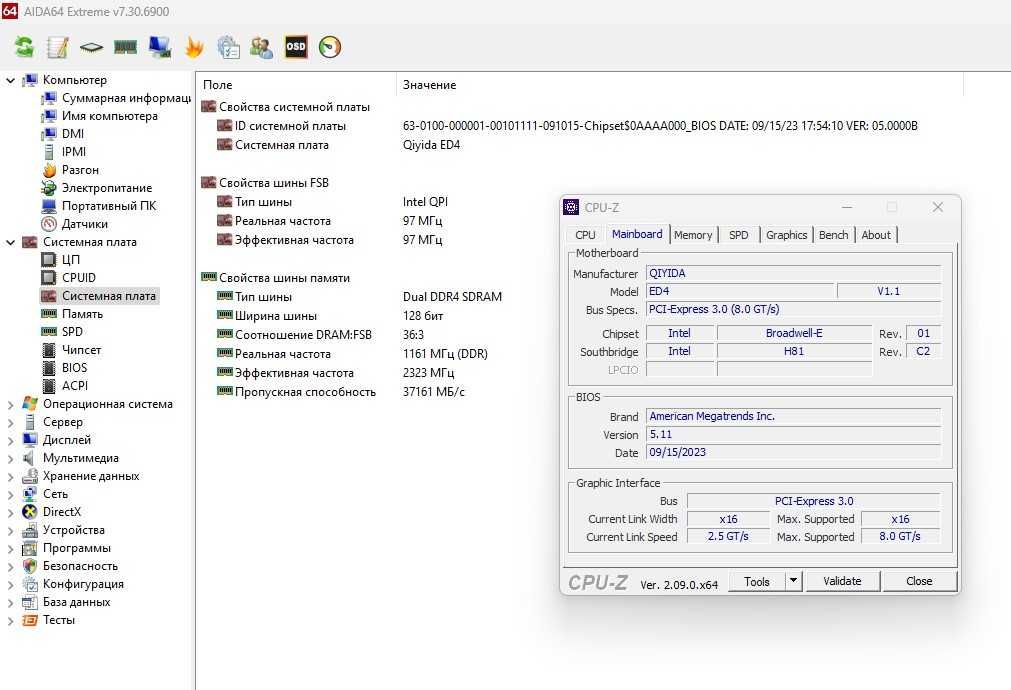The width and height of the screenshot is (1011, 690).
Task: Click the 37161 МБ/с bandwidth value
Action: pyautogui.click(x=433, y=392)
